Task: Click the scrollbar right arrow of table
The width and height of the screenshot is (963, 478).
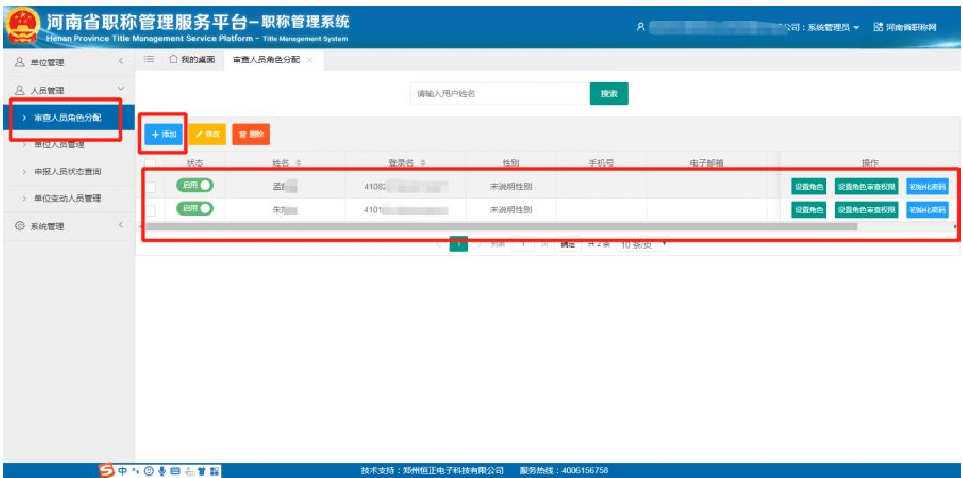Action: coord(954,226)
